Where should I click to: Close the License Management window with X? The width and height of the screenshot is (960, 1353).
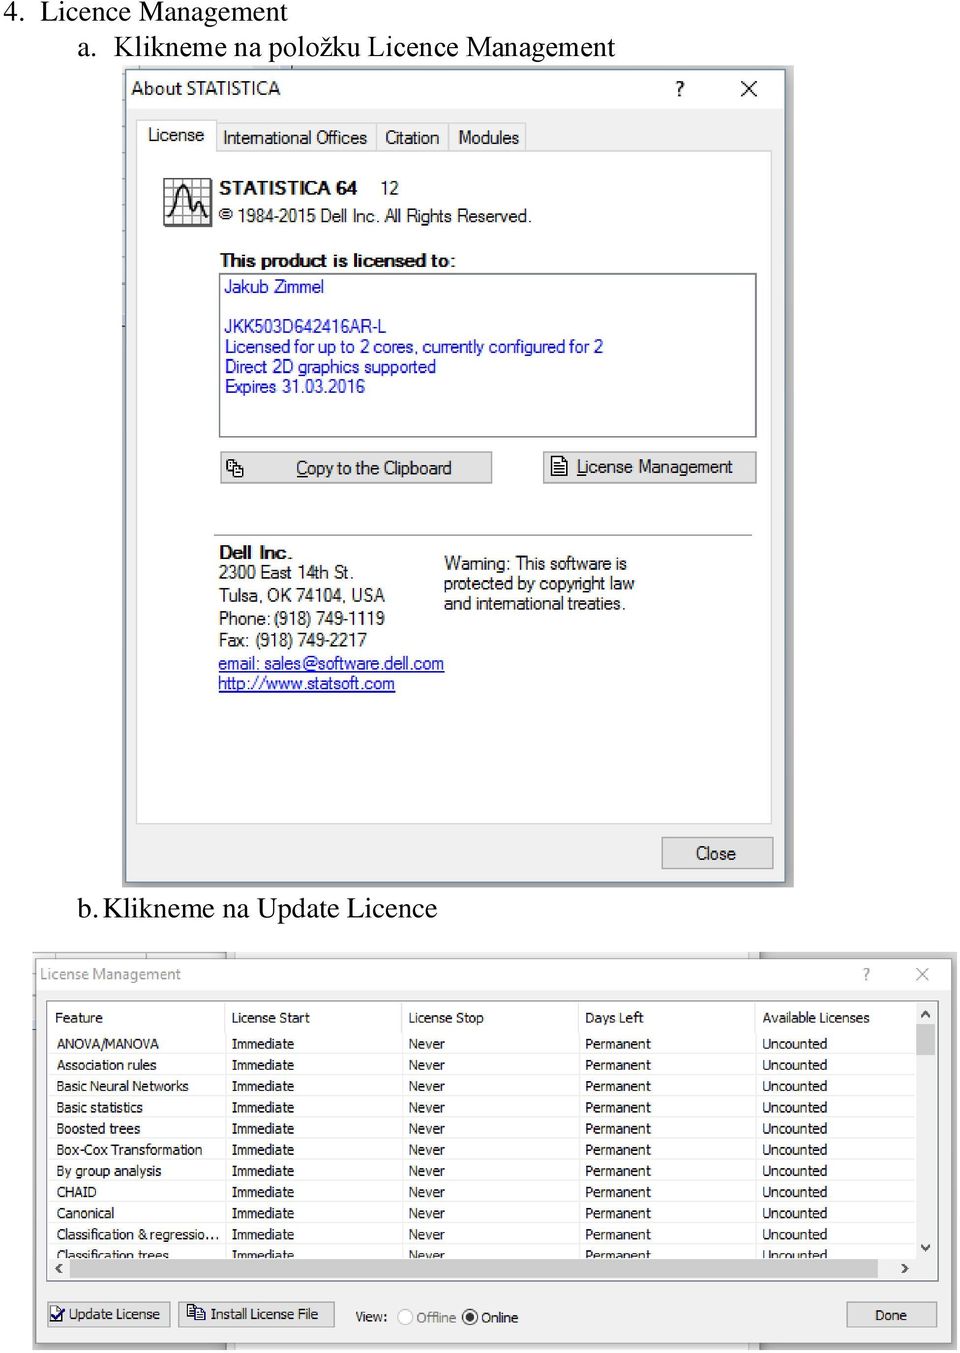click(922, 974)
